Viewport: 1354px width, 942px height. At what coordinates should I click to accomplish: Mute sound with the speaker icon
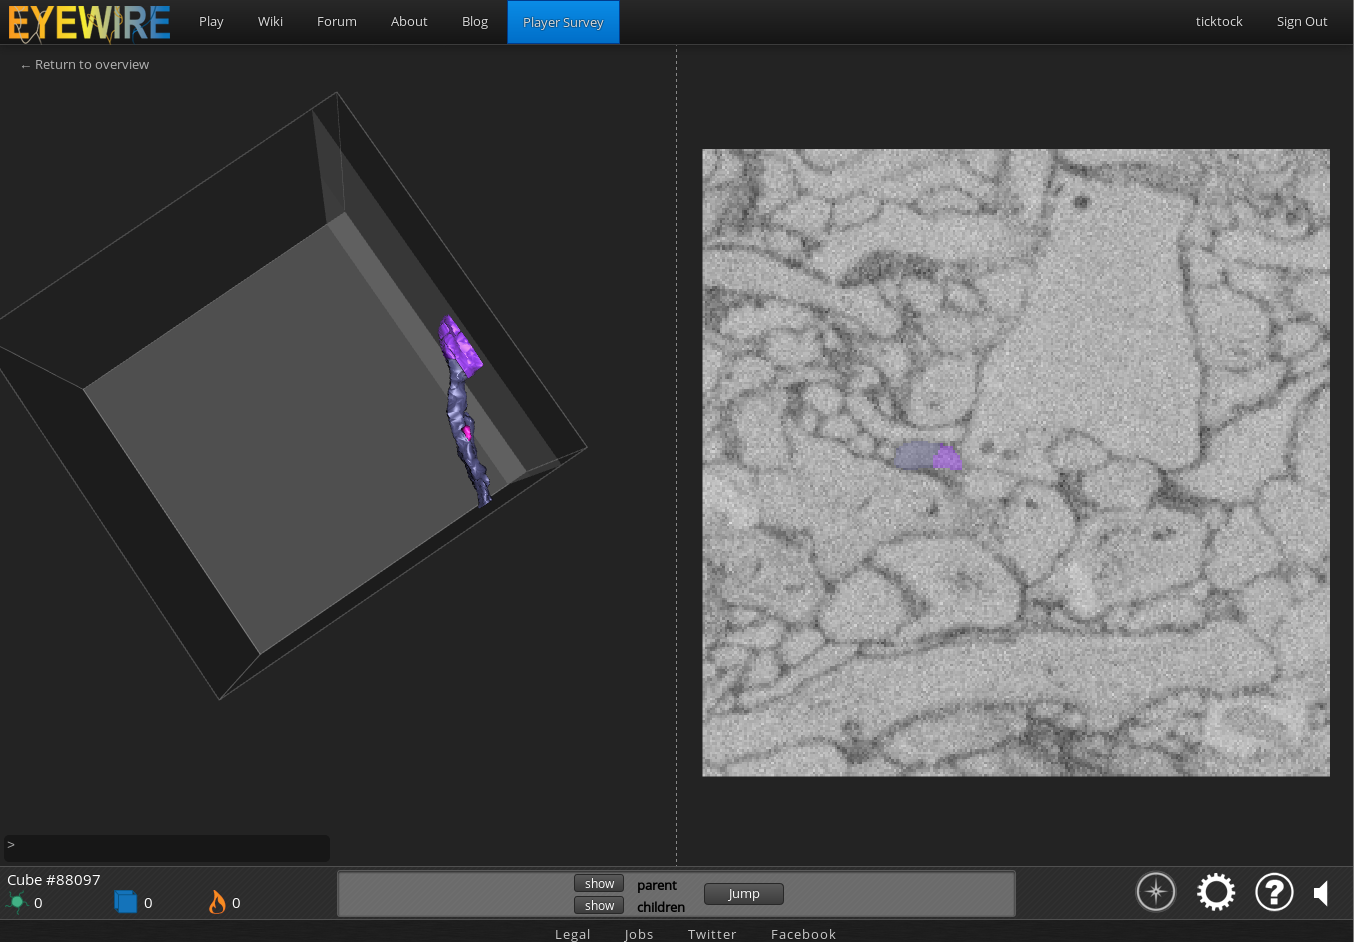[1322, 893]
